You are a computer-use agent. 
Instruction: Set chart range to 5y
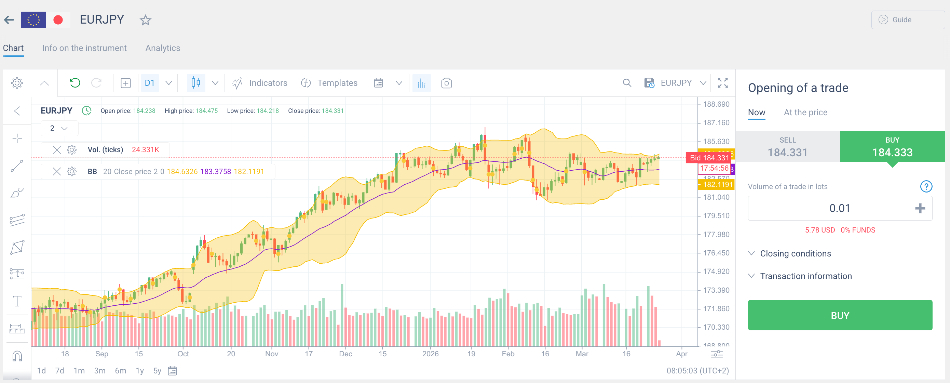pyautogui.click(x=157, y=370)
